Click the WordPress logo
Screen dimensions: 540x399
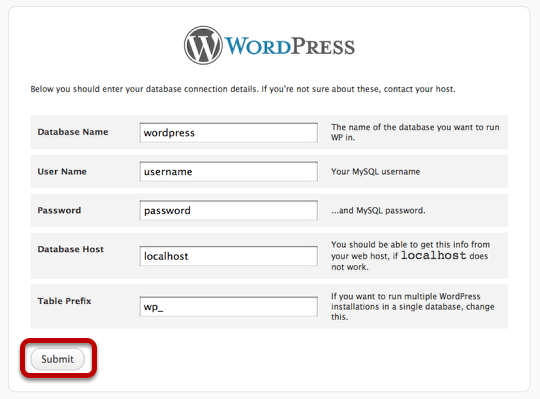tap(269, 45)
